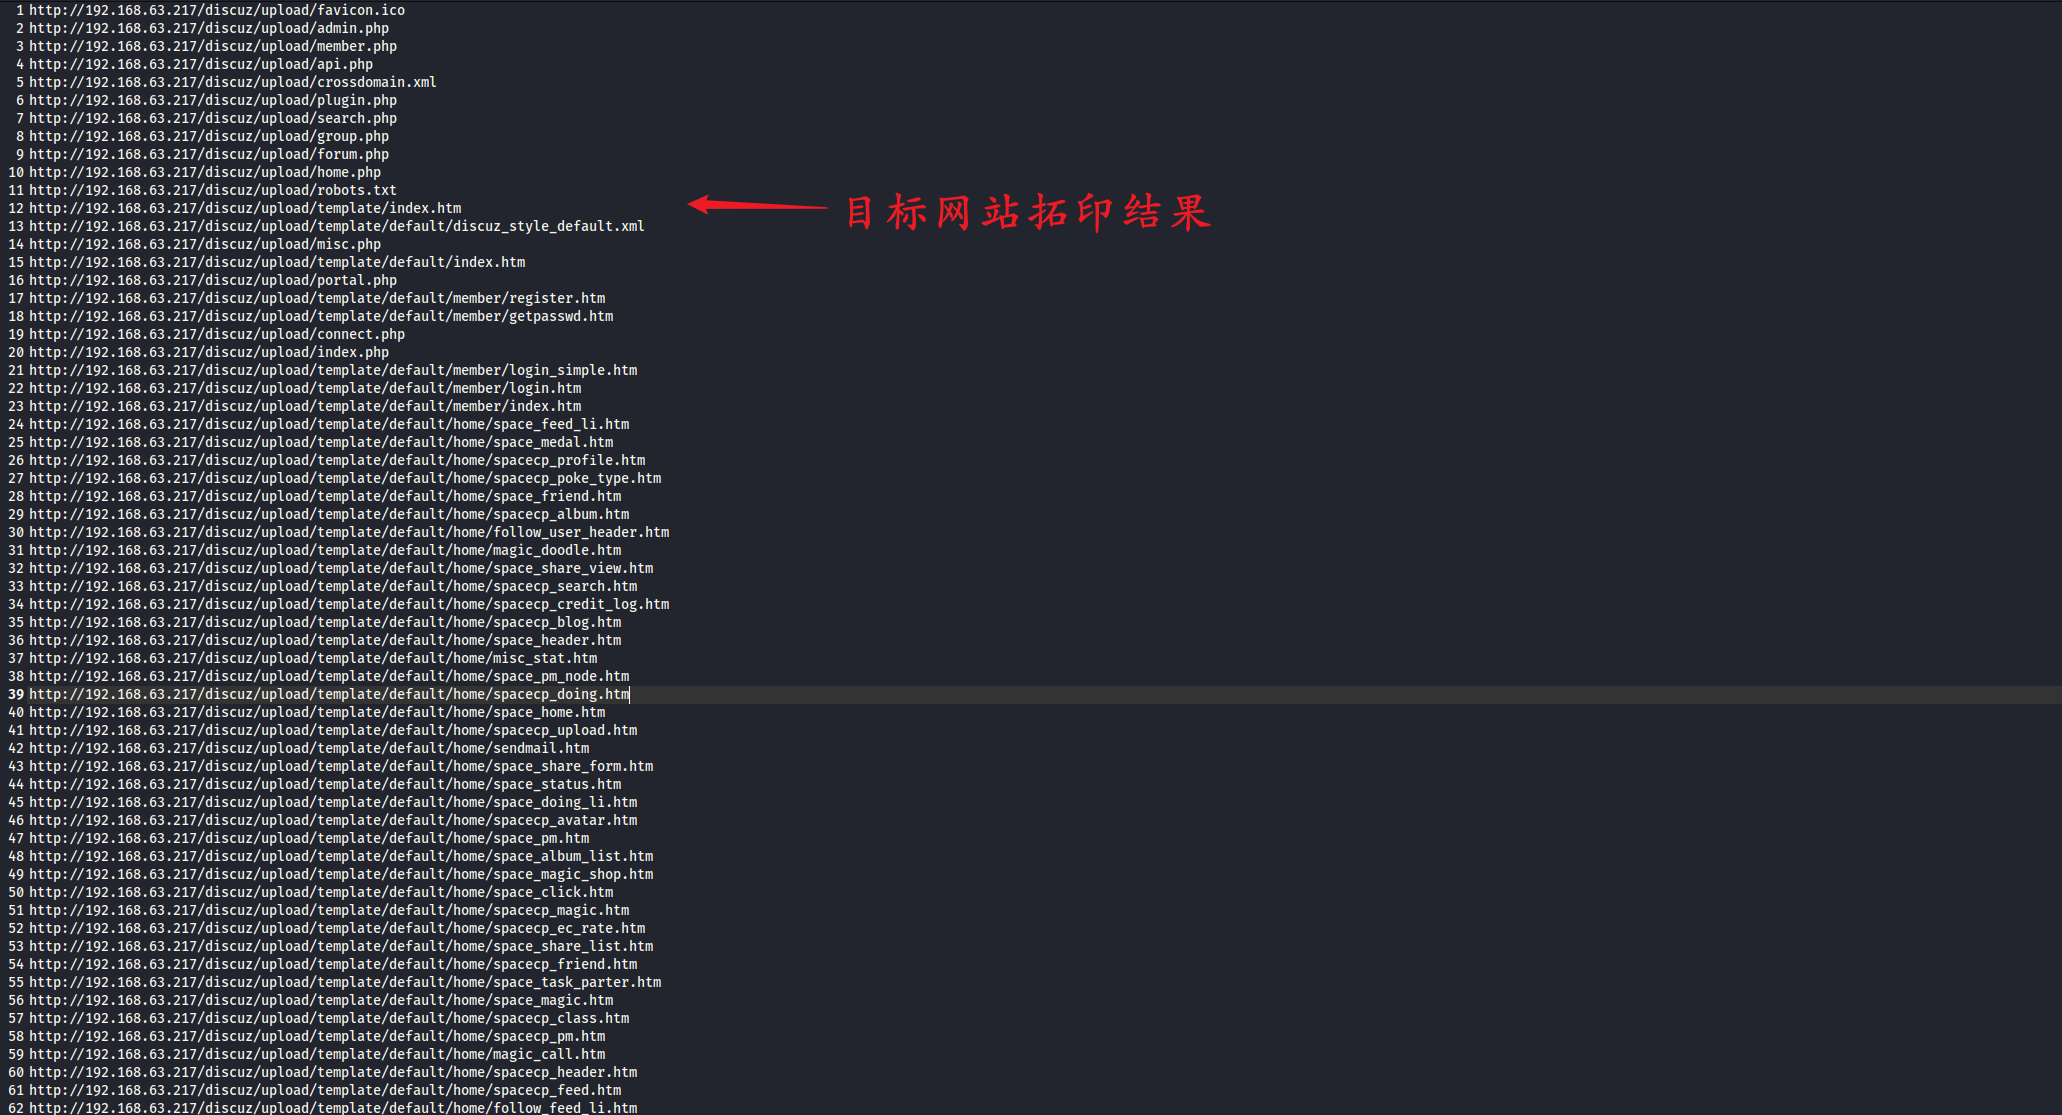Select the space_medal.htm URL
Viewport: 2062px width, 1115px height.
tap(321, 442)
